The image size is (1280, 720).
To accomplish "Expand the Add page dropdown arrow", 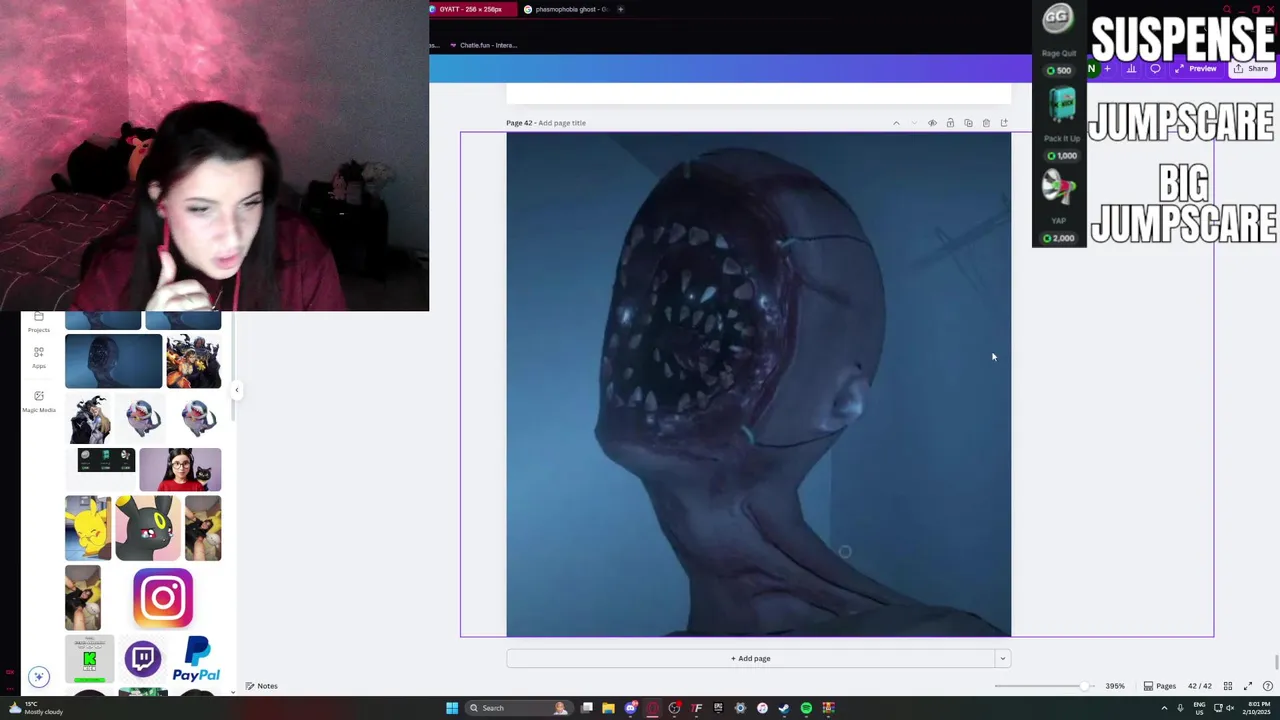I will coord(1002,658).
